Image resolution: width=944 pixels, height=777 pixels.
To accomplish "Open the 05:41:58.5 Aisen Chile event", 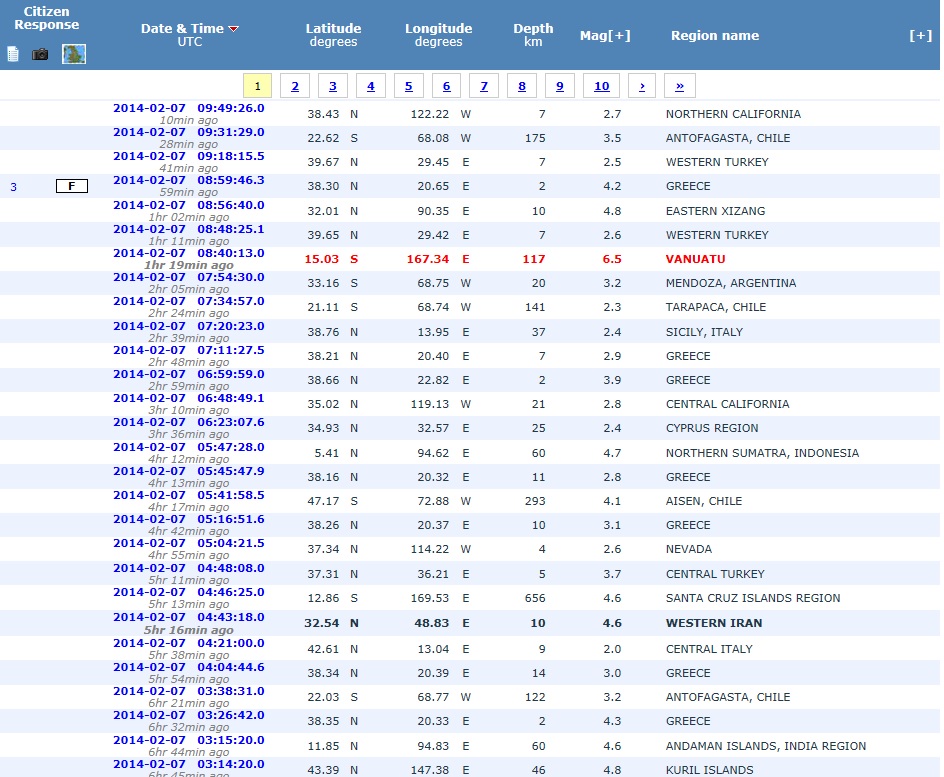I will (x=188, y=495).
